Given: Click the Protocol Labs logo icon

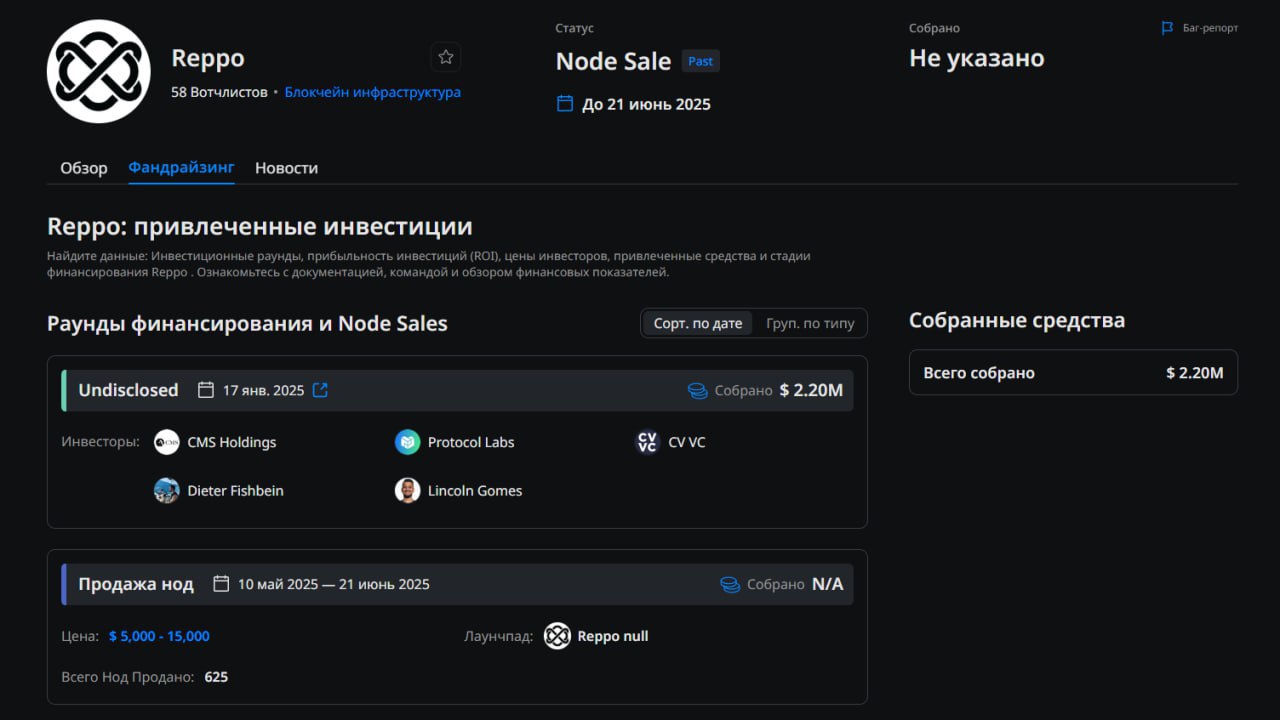Looking at the screenshot, I should pos(407,442).
